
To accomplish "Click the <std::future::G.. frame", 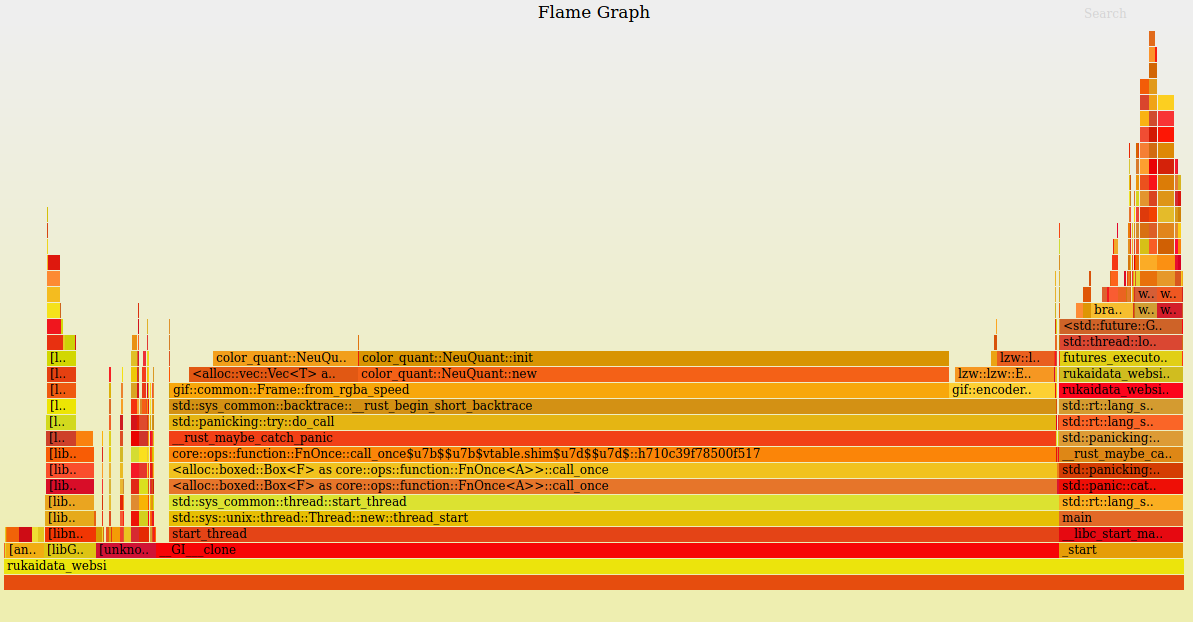I will point(1121,327).
